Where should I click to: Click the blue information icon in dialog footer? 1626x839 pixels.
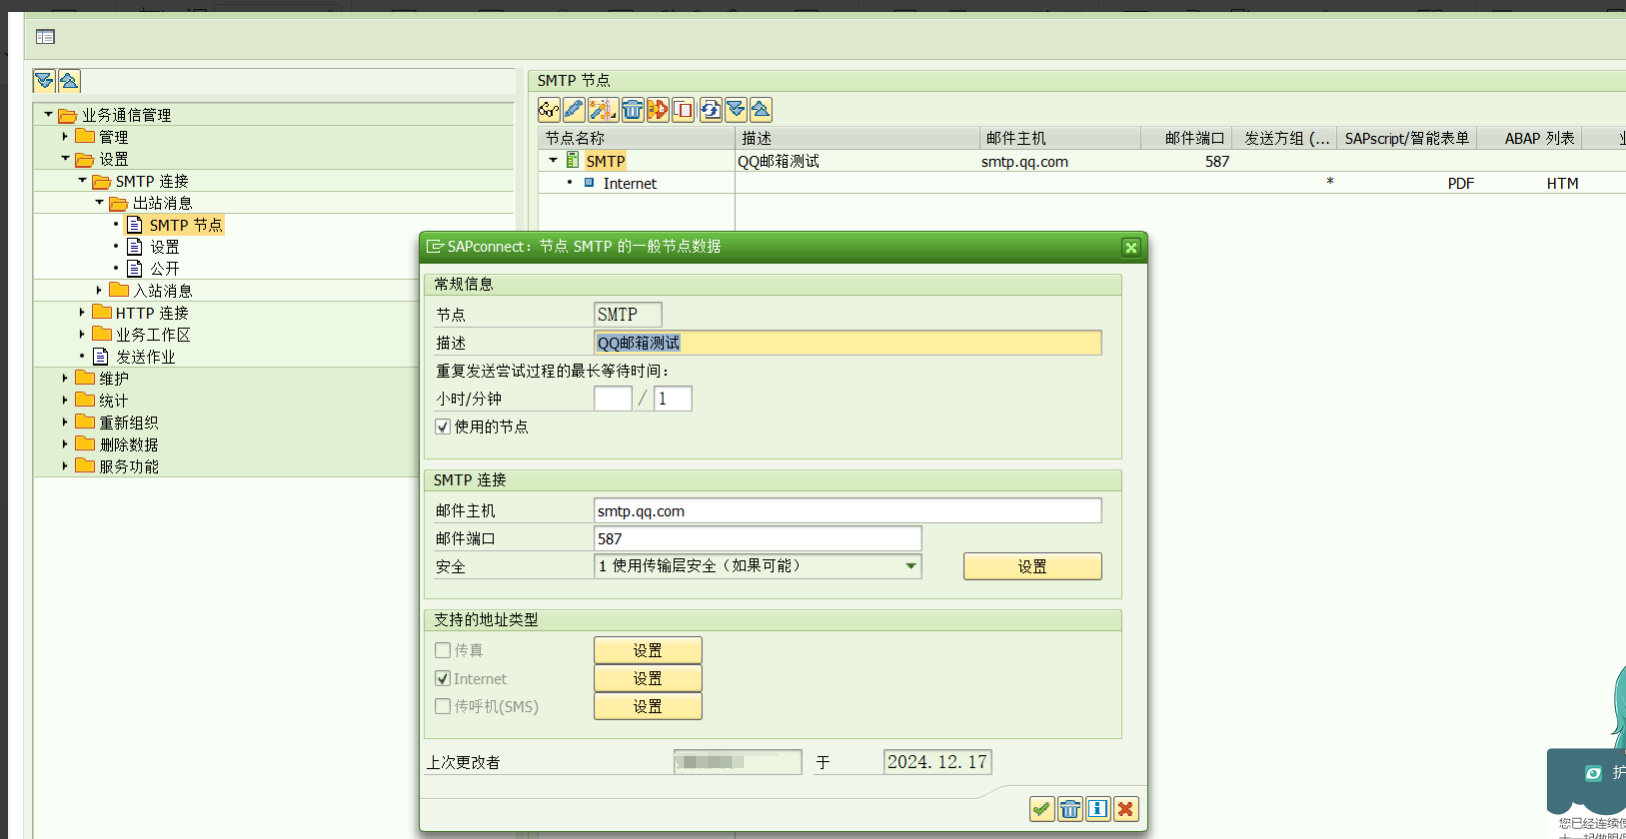click(1098, 809)
